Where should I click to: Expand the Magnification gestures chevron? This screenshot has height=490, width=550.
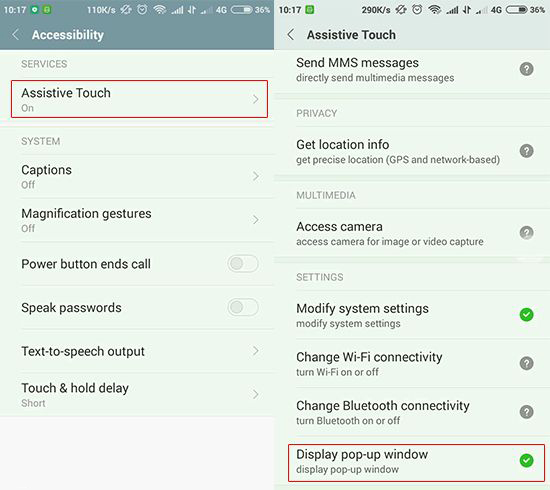pyautogui.click(x=256, y=220)
